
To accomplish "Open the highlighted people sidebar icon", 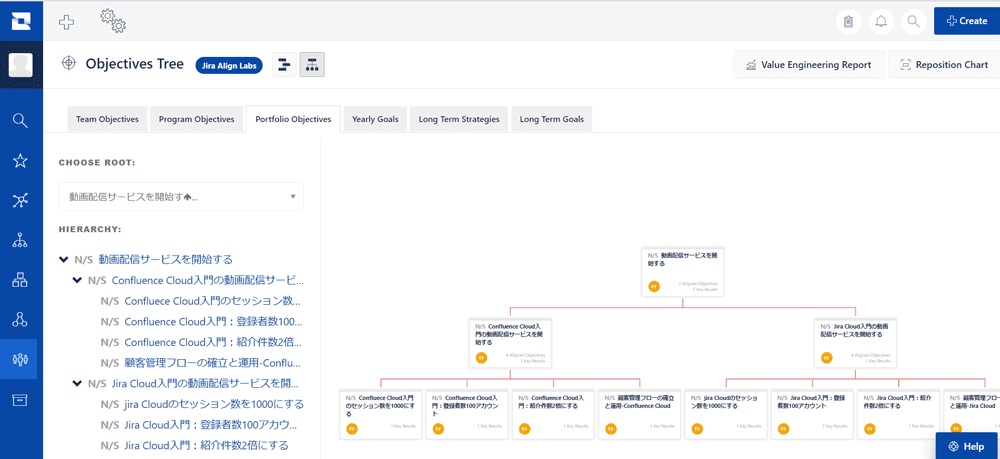I will 20,360.
